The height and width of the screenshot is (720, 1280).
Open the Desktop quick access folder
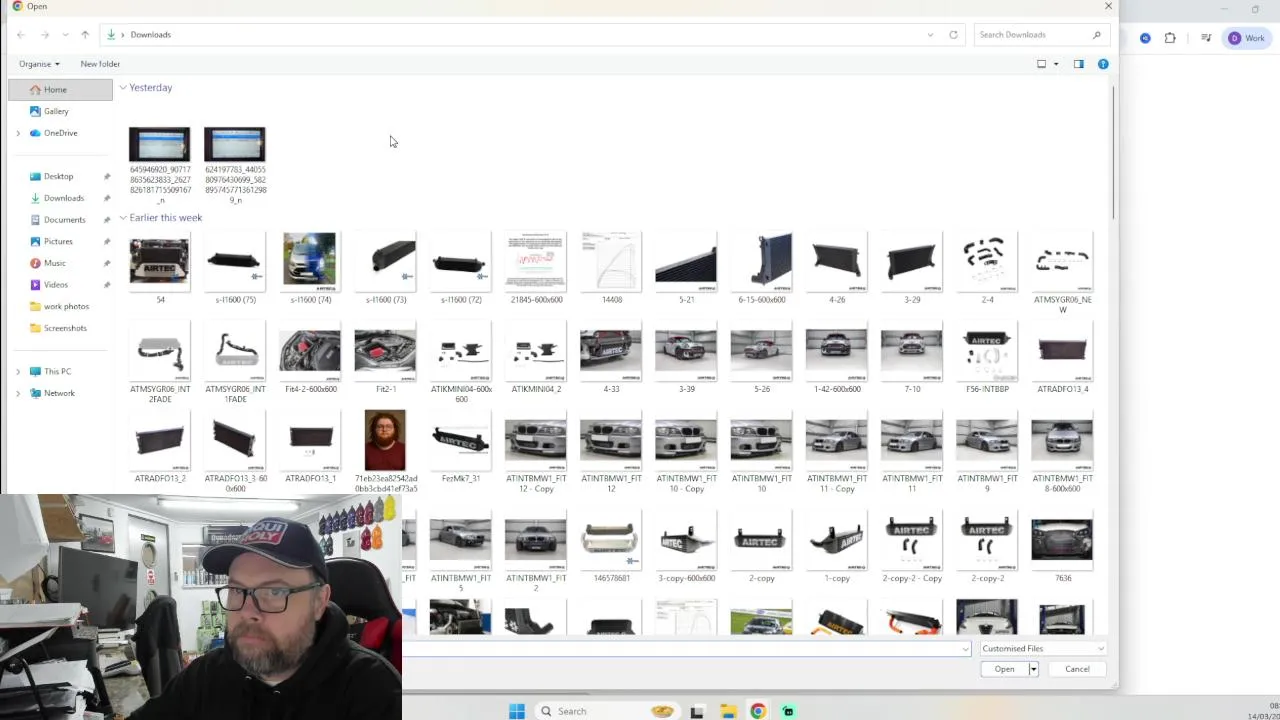(x=58, y=176)
